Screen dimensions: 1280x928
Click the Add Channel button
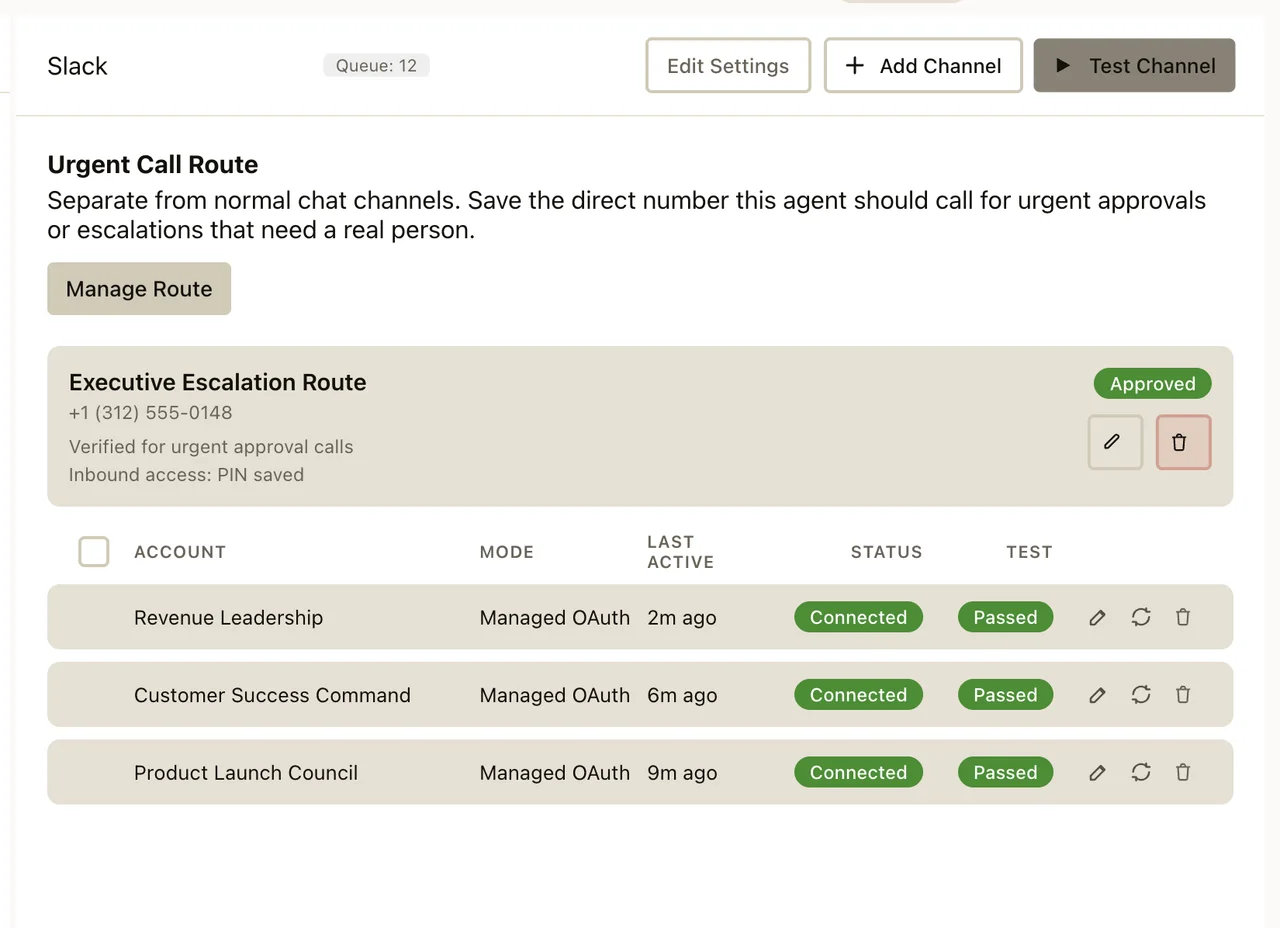tap(923, 66)
